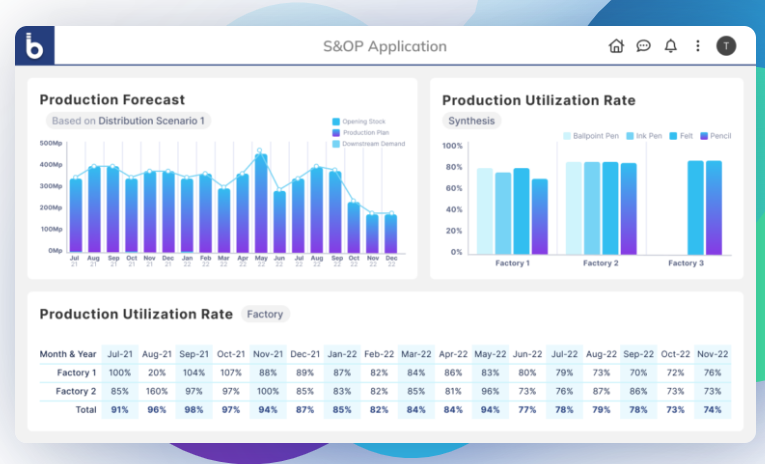Select the Oct-21 column header
This screenshot has height=464, width=765.
pos(231,354)
